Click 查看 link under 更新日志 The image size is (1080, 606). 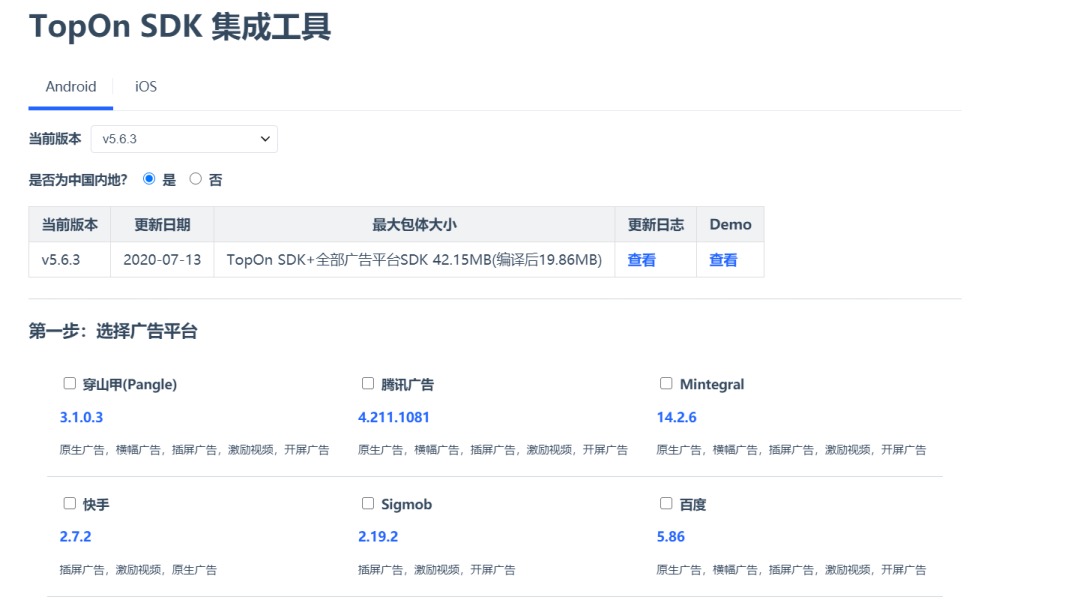point(641,260)
